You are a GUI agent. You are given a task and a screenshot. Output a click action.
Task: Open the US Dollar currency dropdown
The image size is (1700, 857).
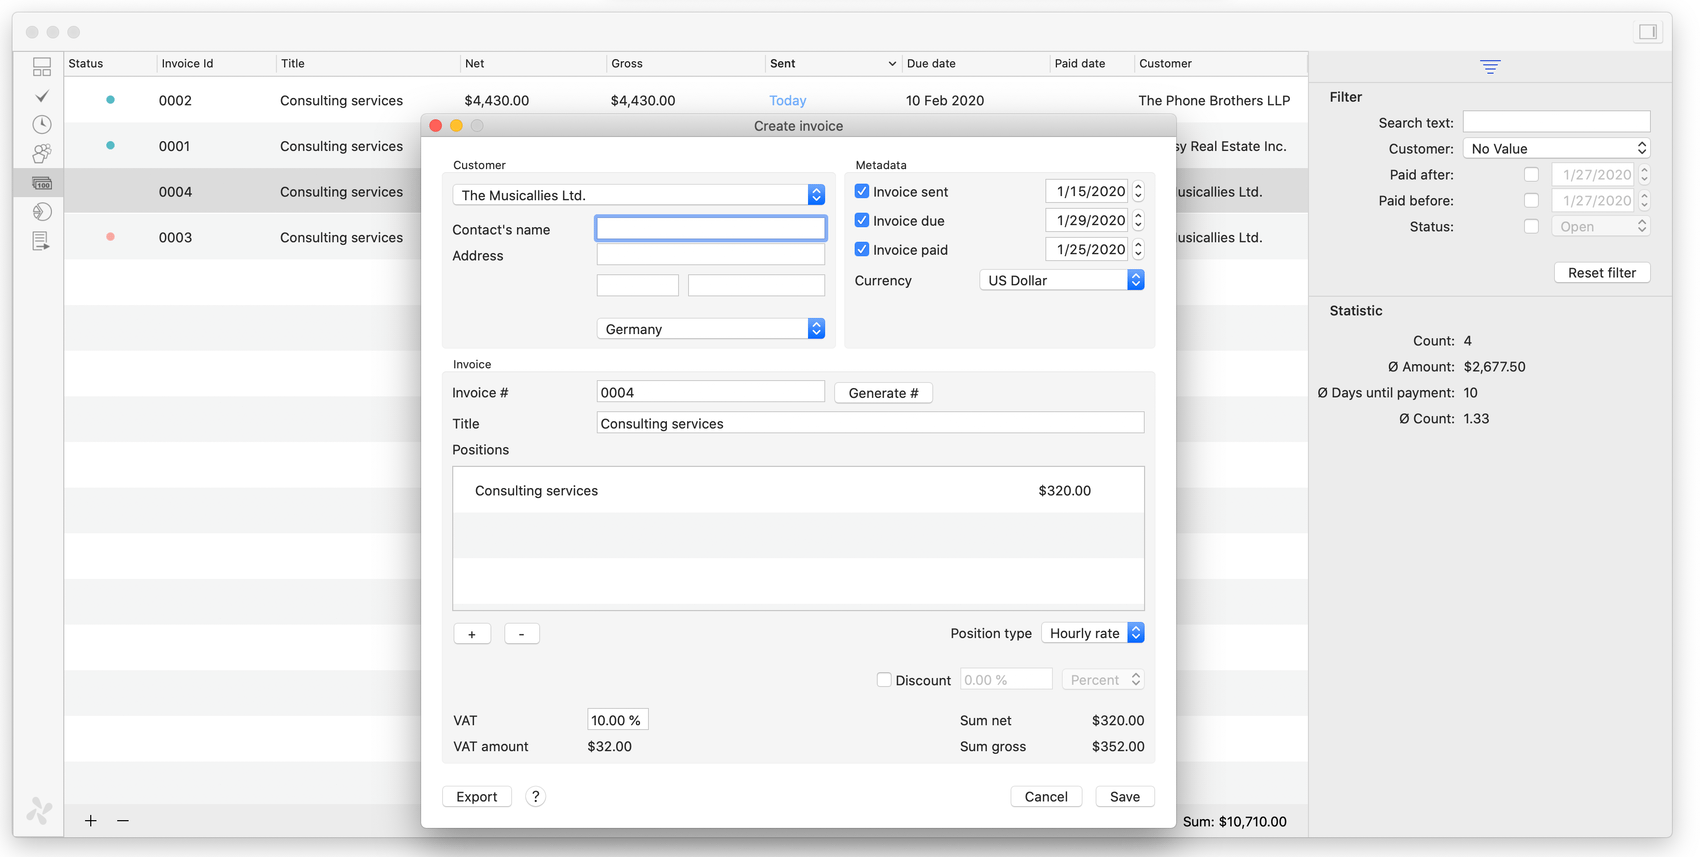click(x=1062, y=280)
